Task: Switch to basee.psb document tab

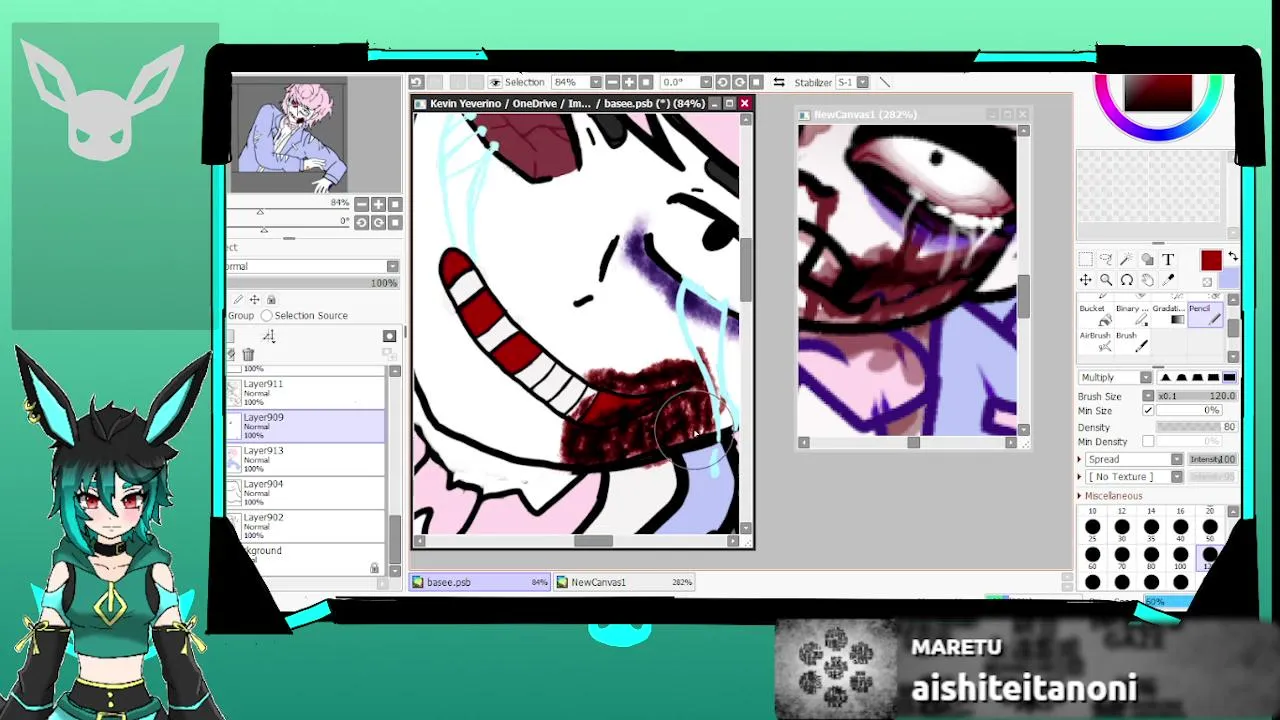Action: pos(480,582)
